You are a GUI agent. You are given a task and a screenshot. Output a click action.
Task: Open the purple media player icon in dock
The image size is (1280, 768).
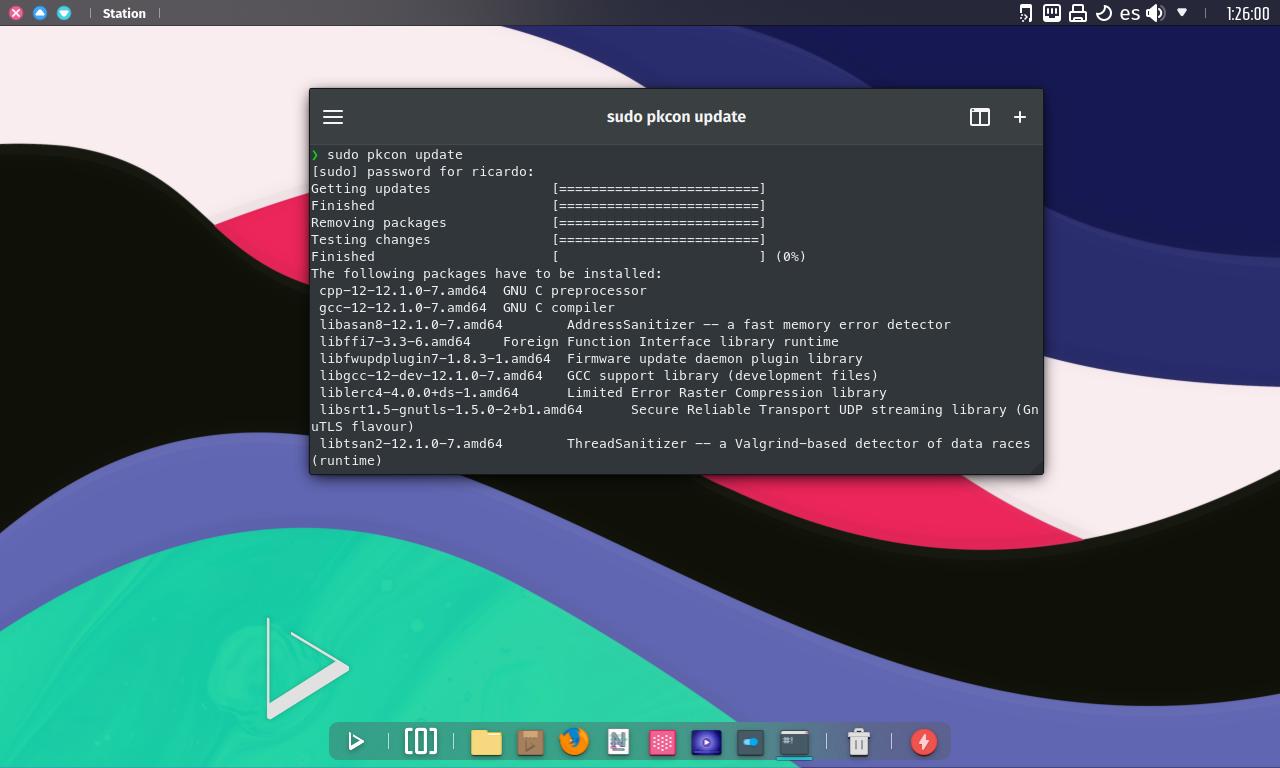tap(706, 741)
